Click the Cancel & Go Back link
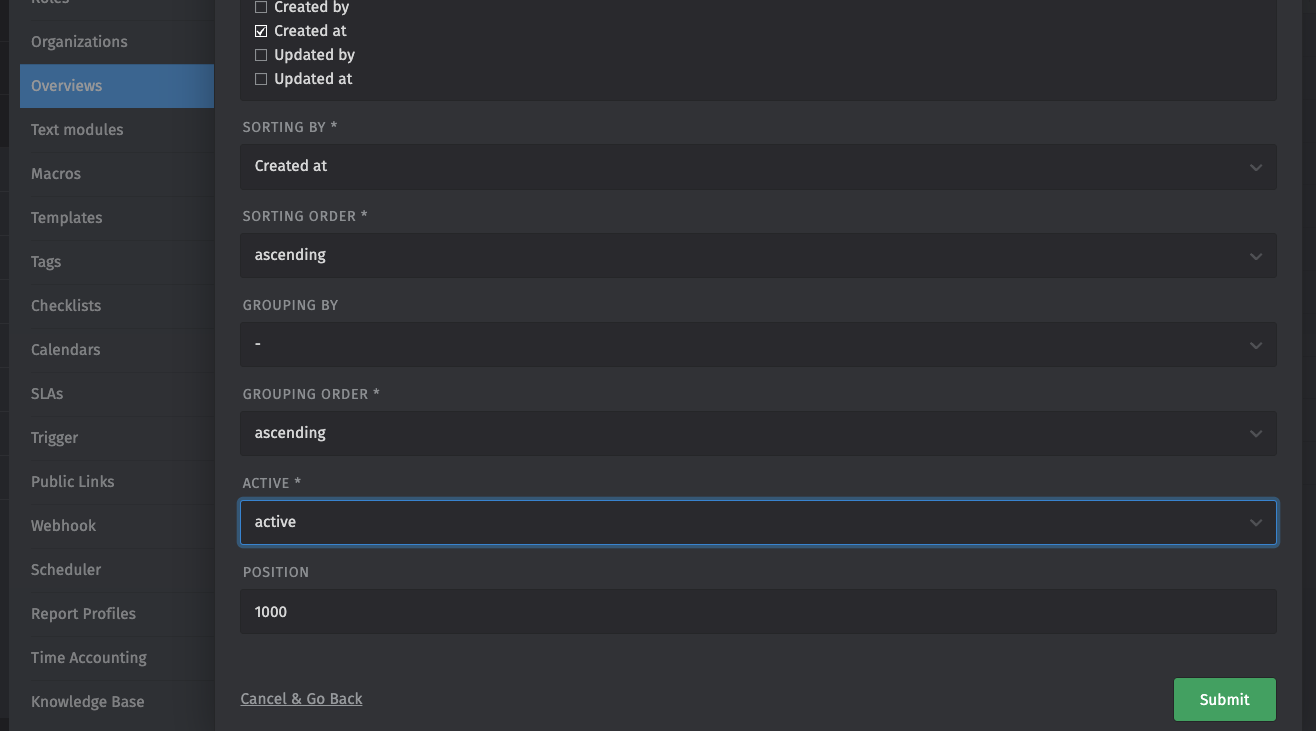The height and width of the screenshot is (731, 1316). click(x=301, y=699)
